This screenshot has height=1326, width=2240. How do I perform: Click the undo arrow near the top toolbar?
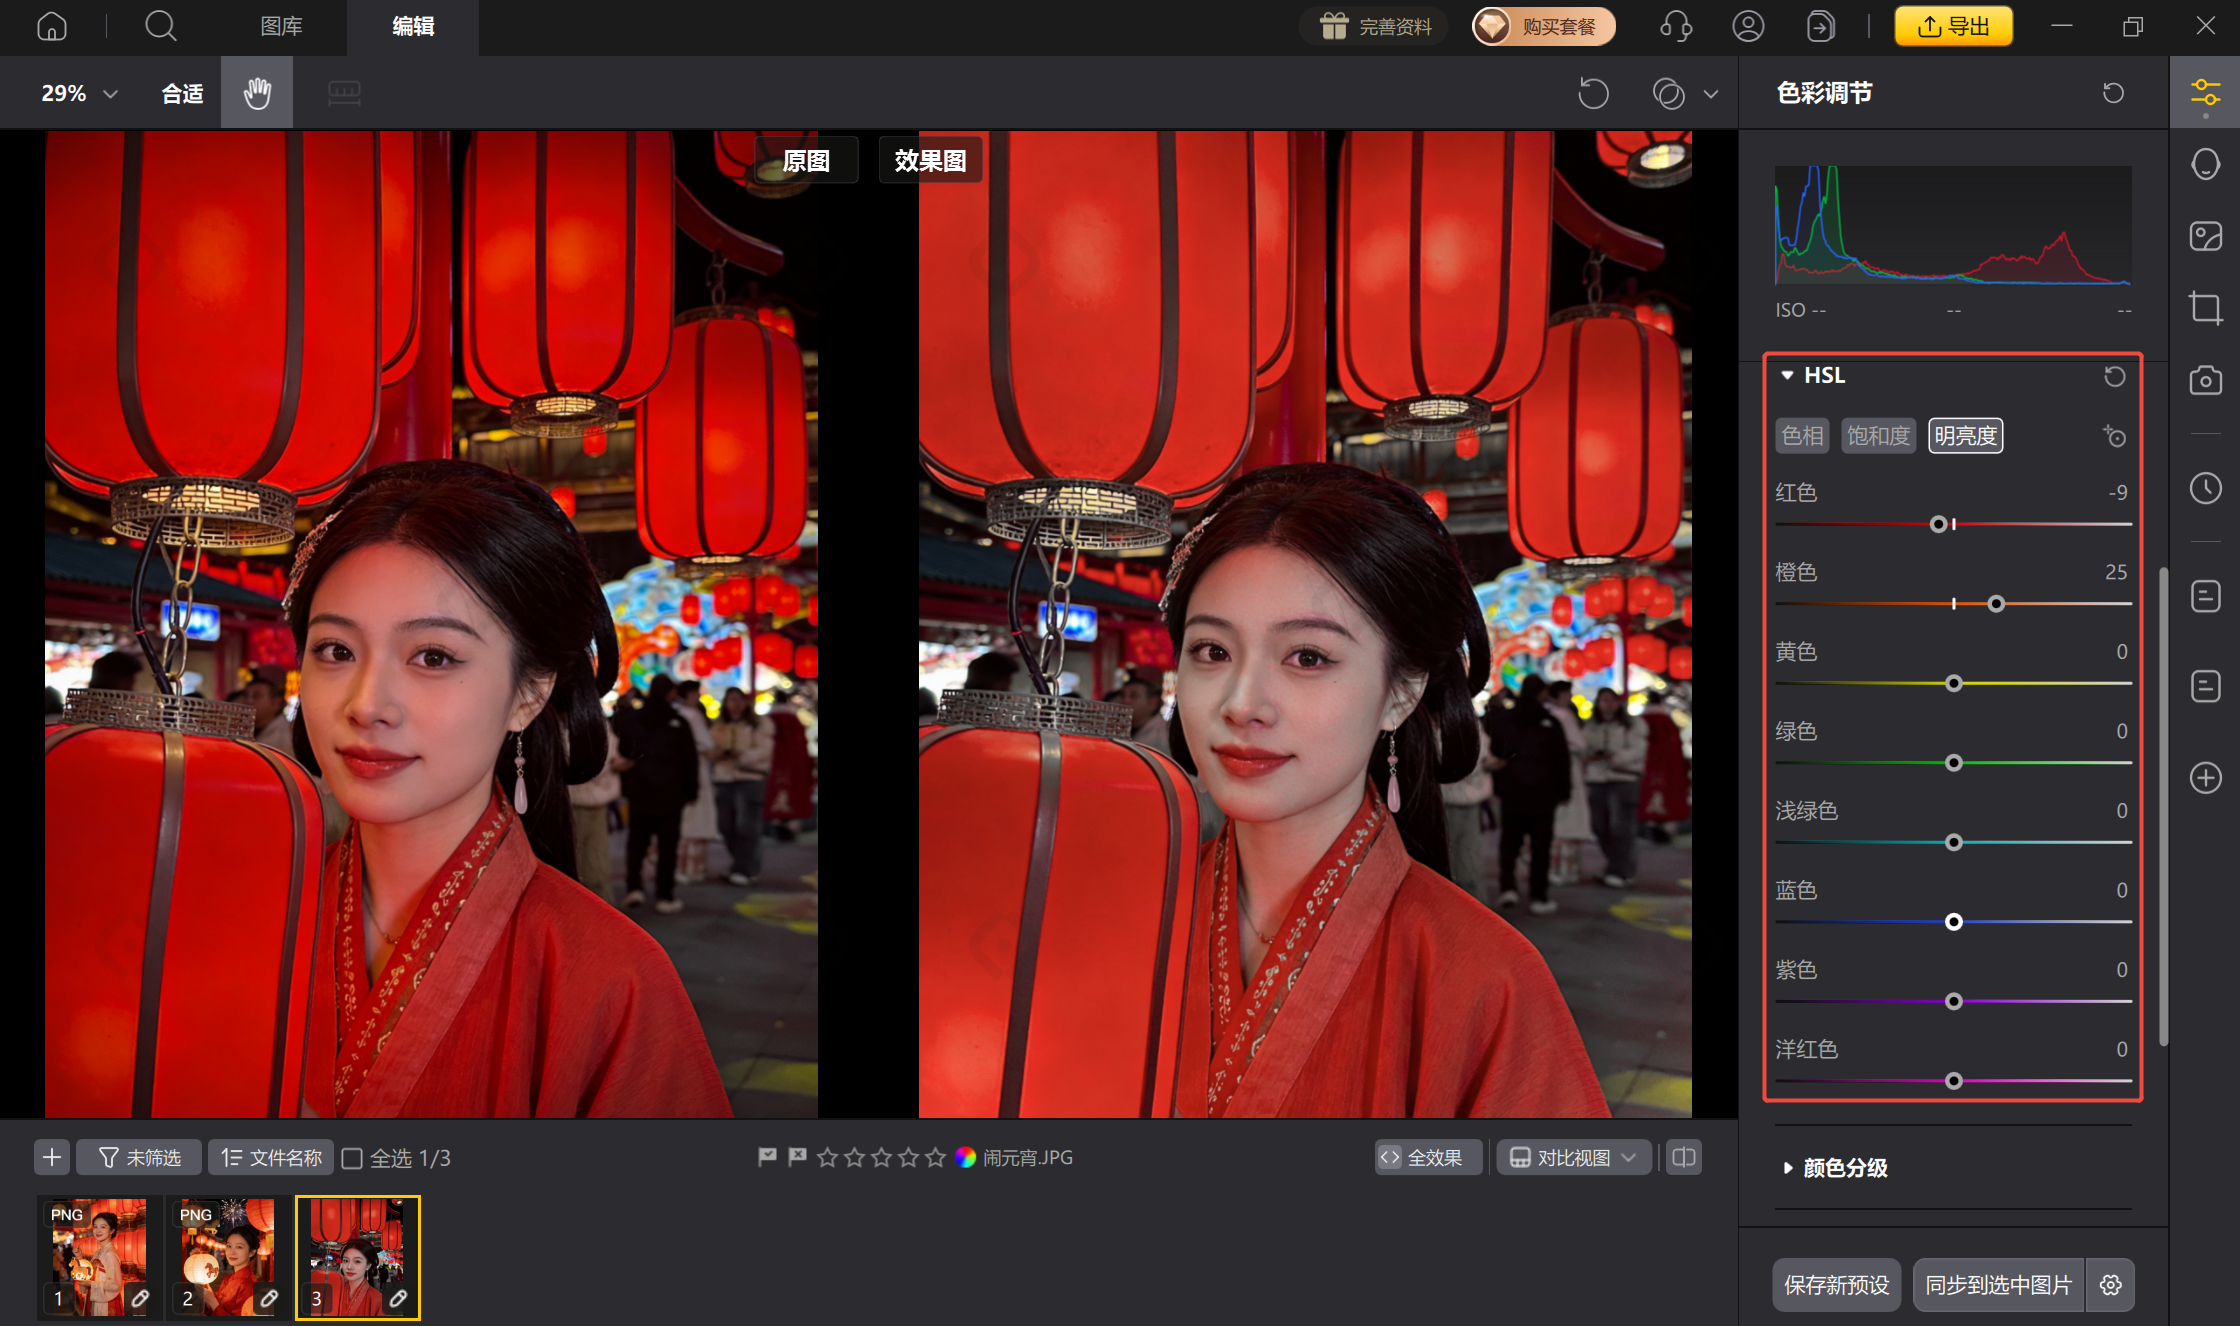[x=1593, y=92]
